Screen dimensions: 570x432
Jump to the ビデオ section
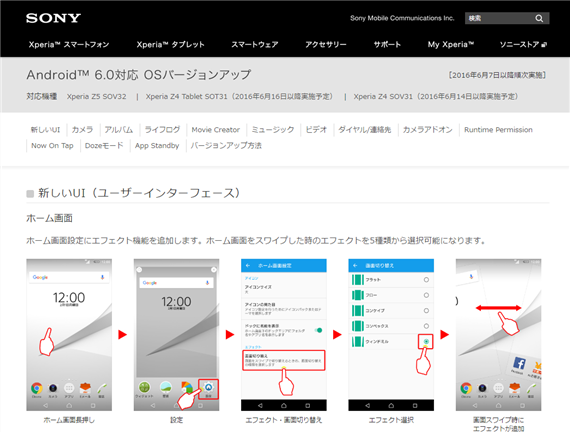pos(316,129)
